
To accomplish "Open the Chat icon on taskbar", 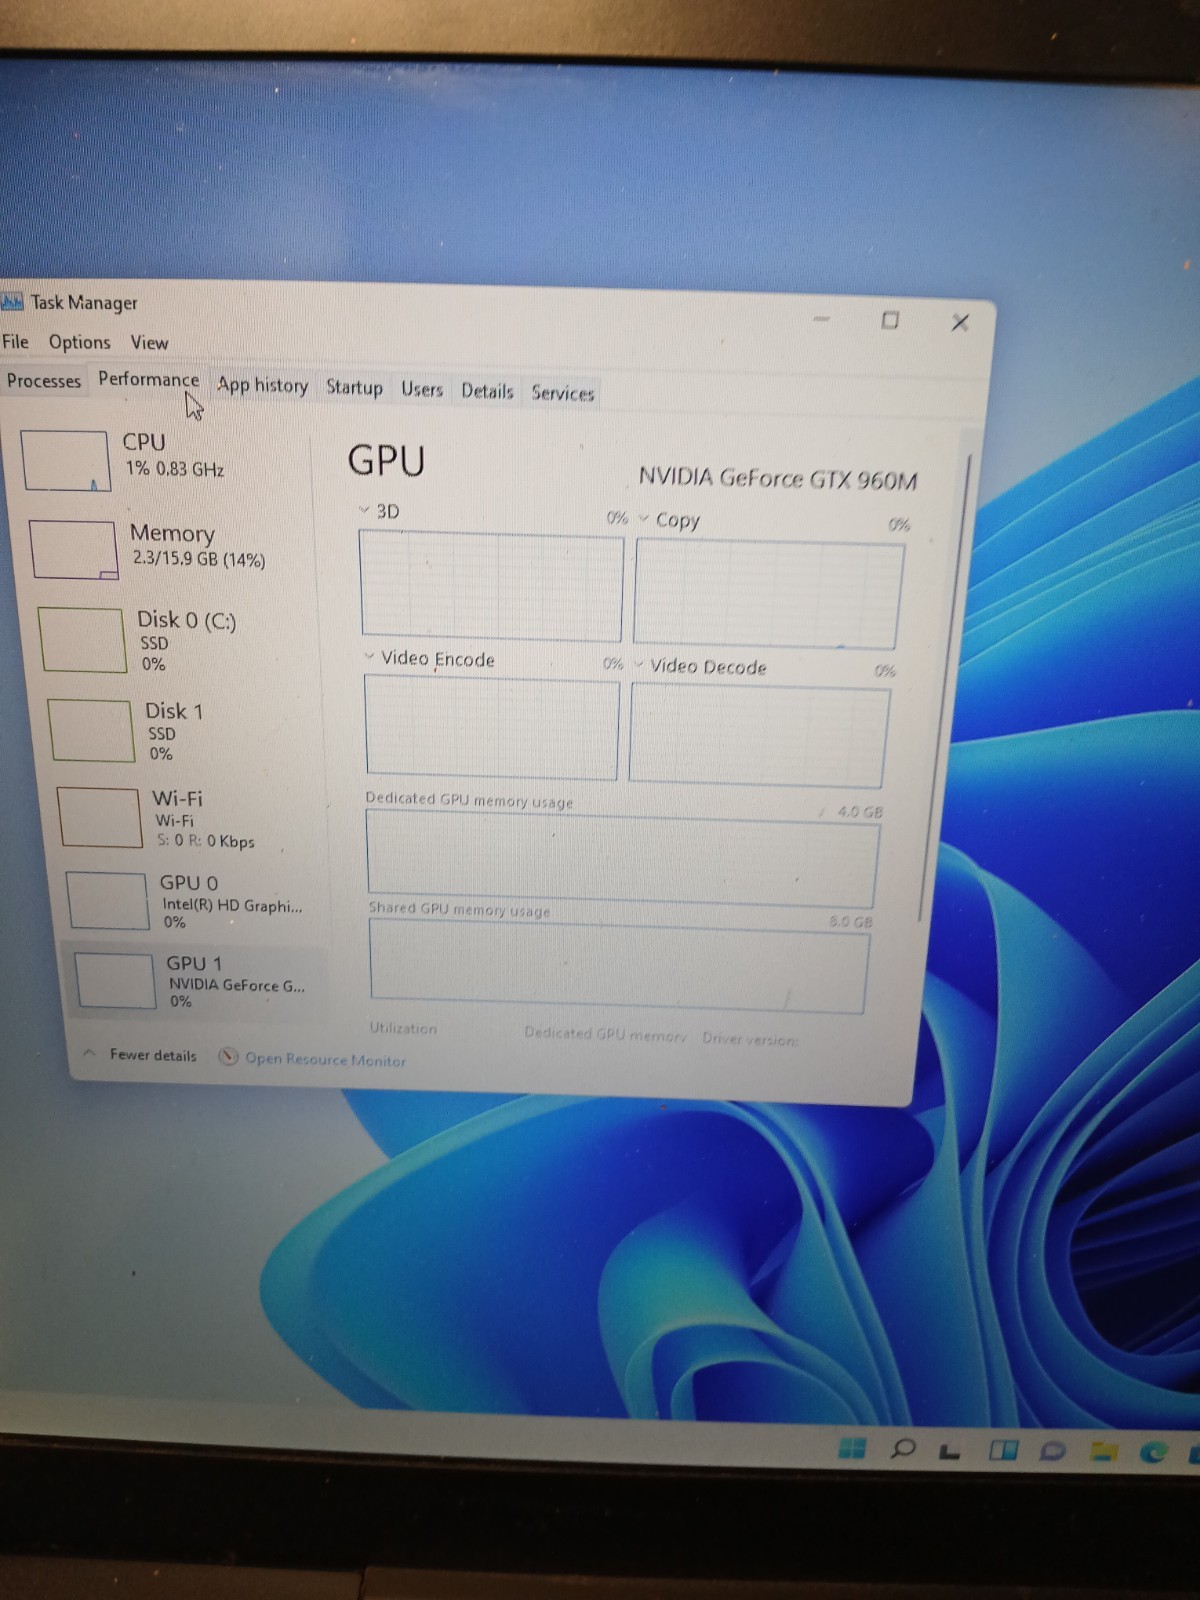I will [1052, 1450].
